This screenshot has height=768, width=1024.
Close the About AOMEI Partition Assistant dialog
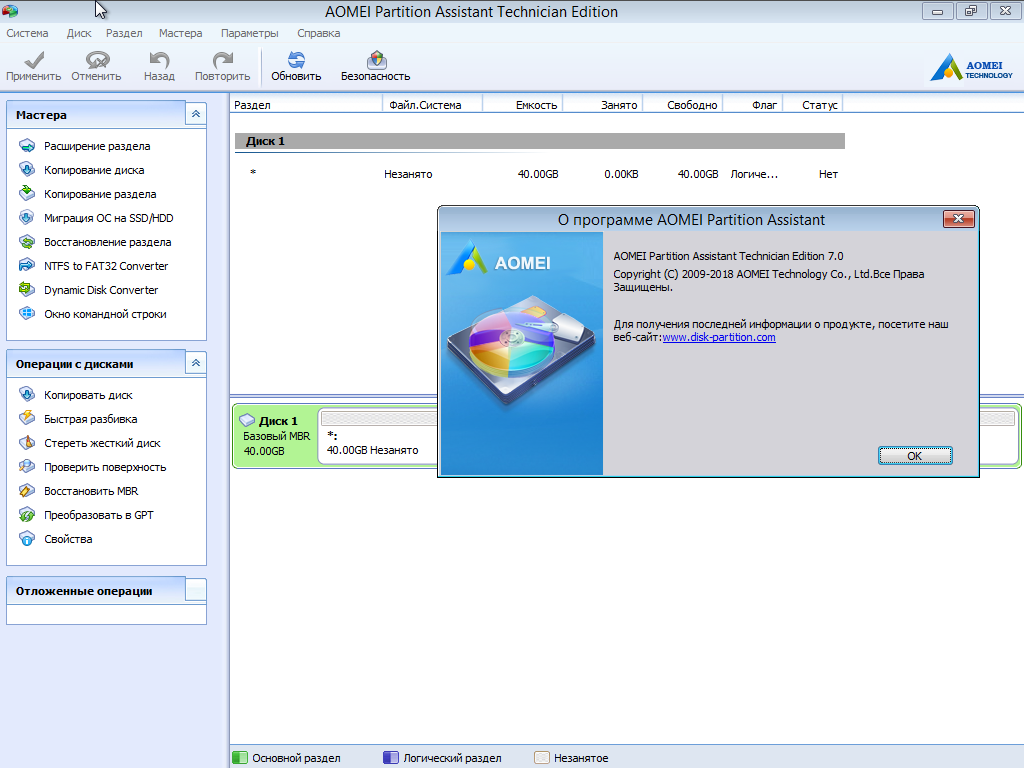[x=959, y=219]
